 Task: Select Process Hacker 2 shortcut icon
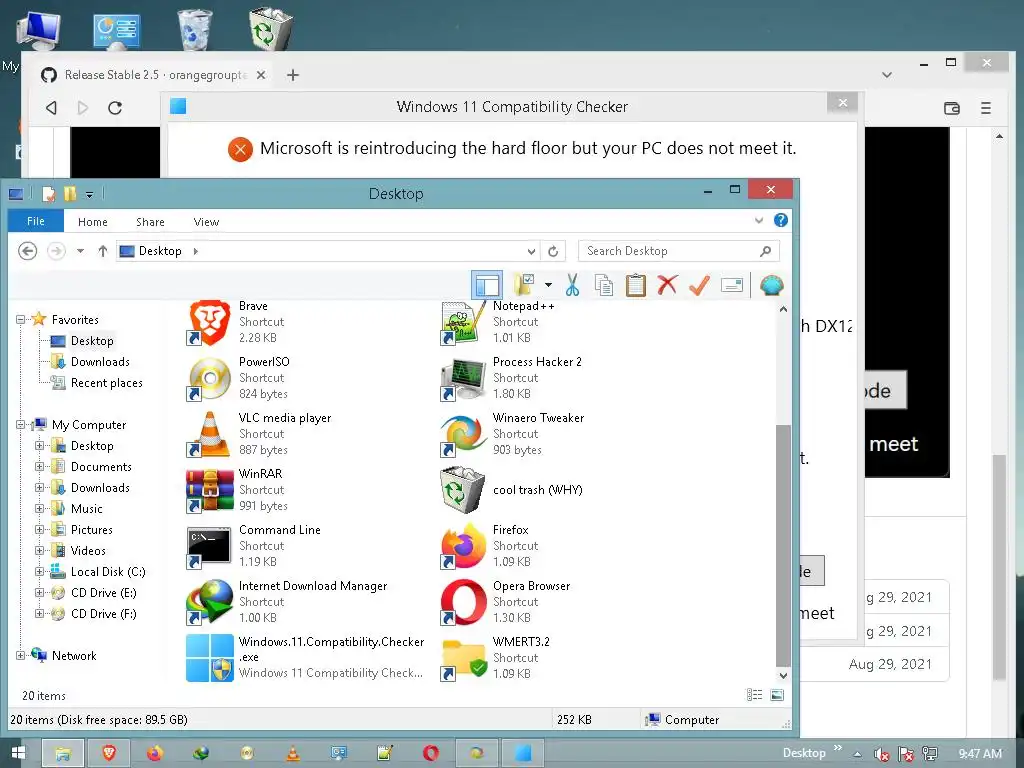coord(464,378)
